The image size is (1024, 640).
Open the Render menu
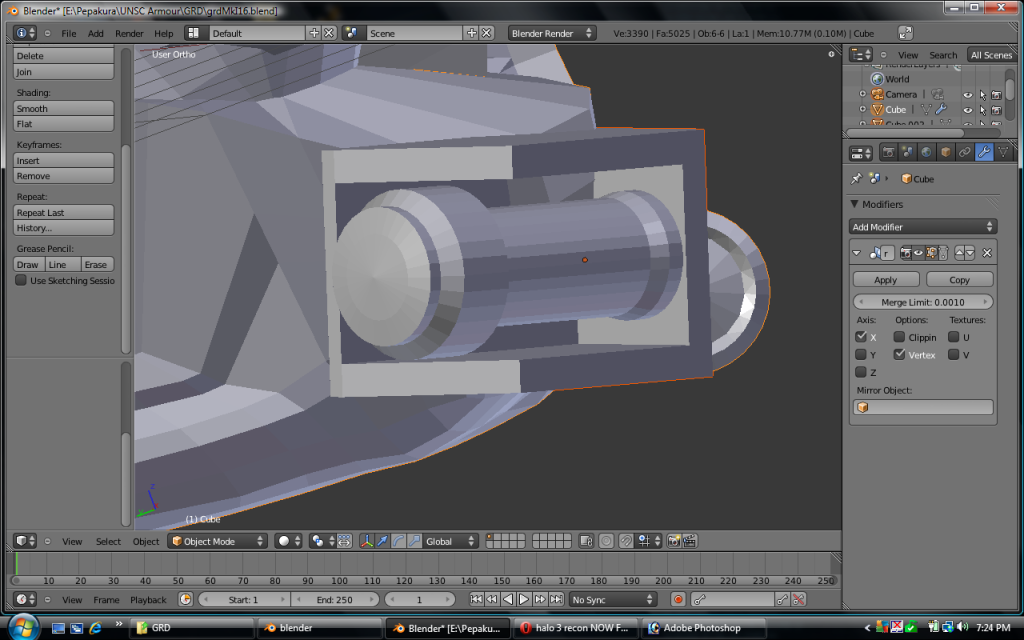pyautogui.click(x=129, y=33)
